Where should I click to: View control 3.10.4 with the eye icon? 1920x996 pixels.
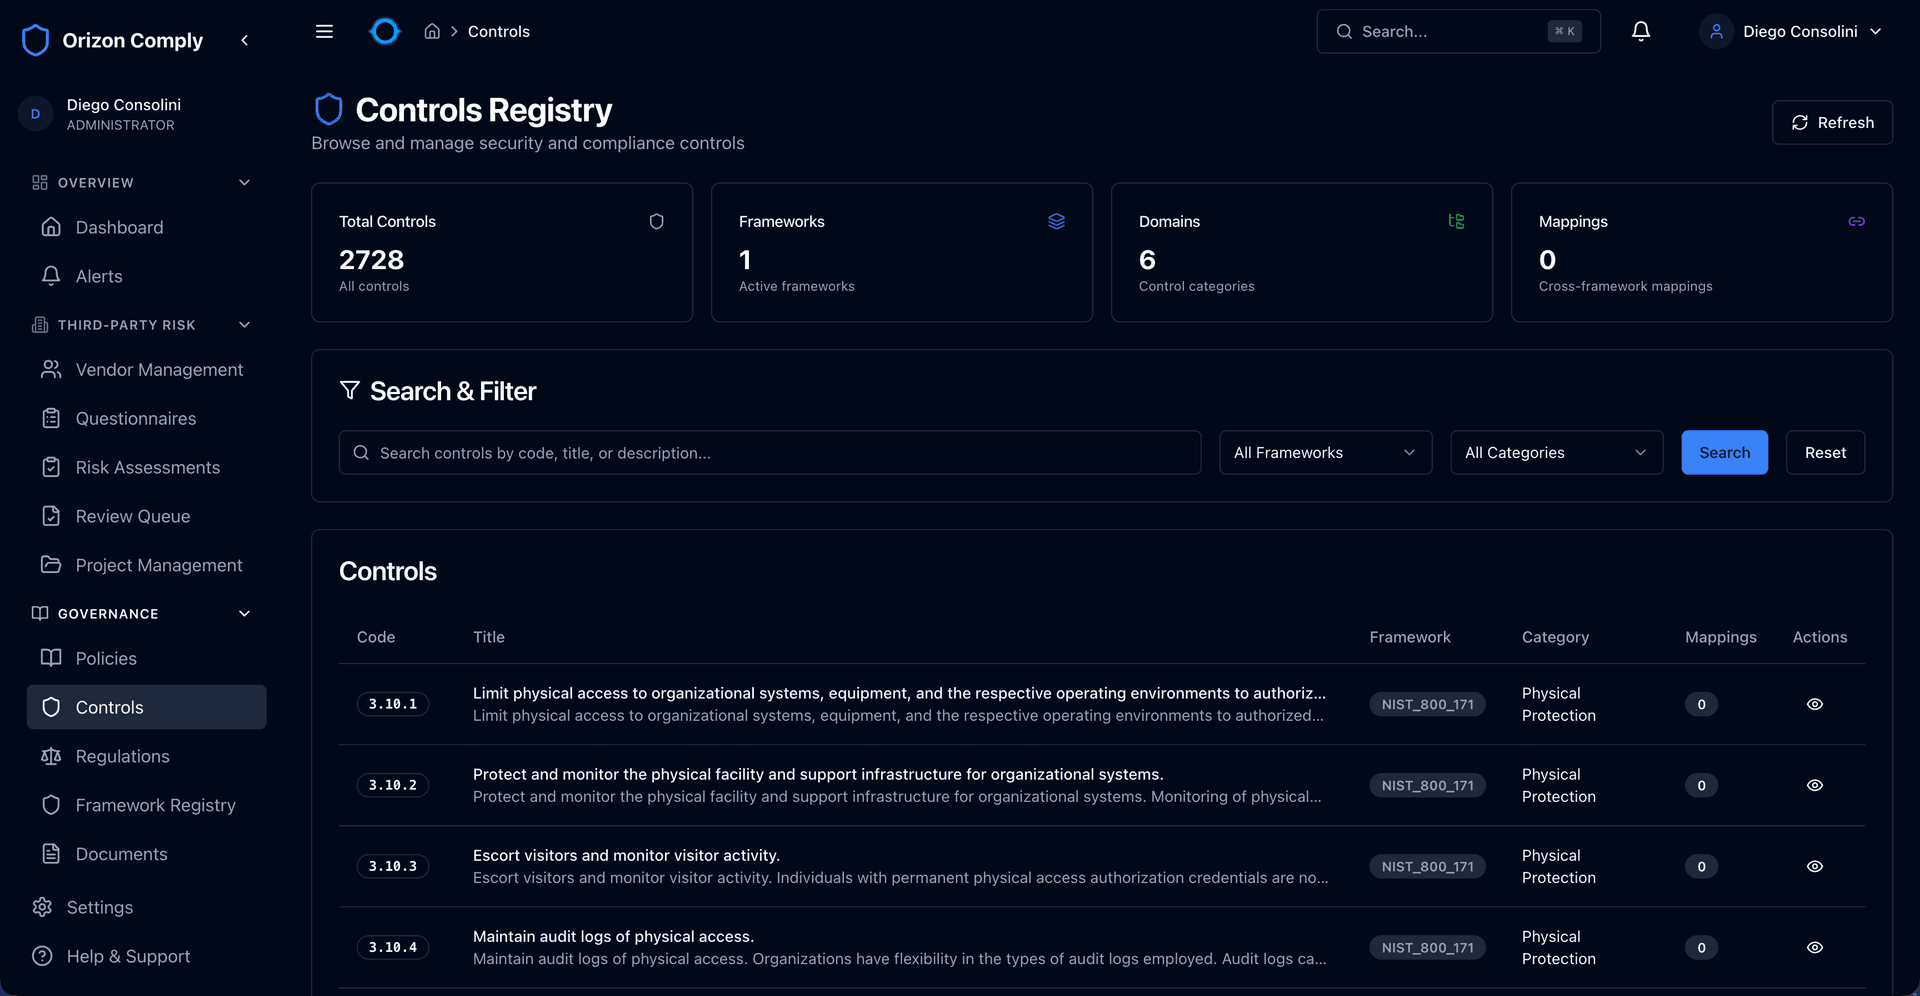coord(1815,947)
